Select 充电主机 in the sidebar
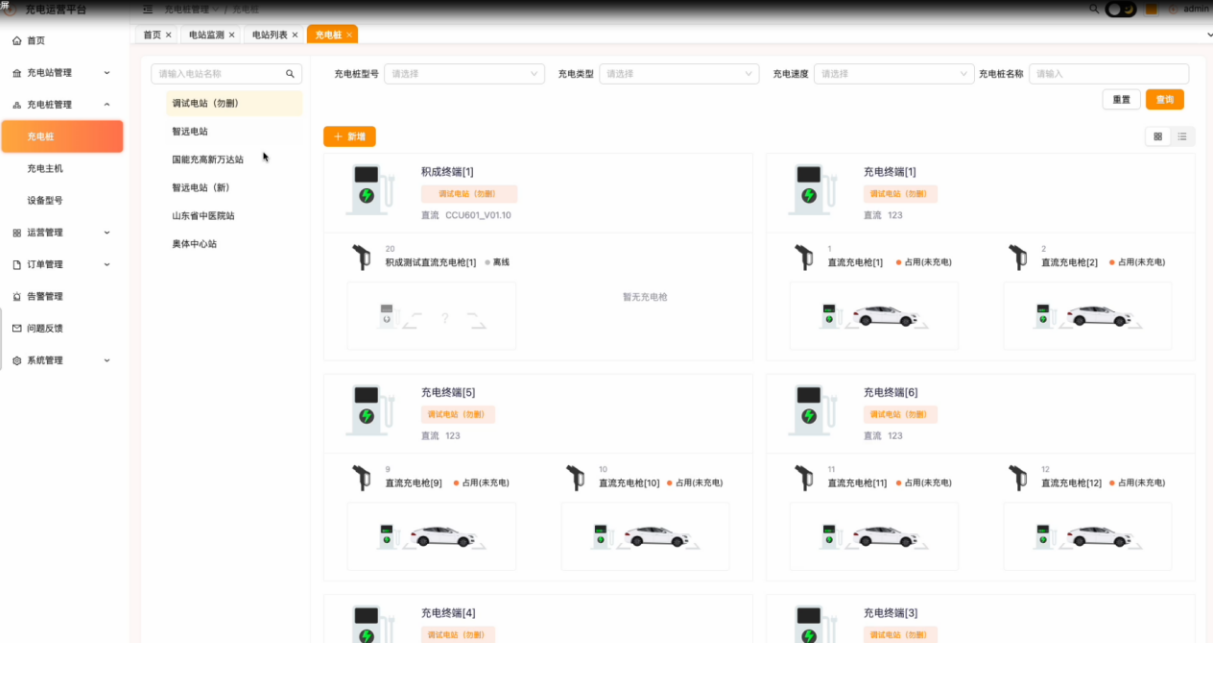 point(45,169)
